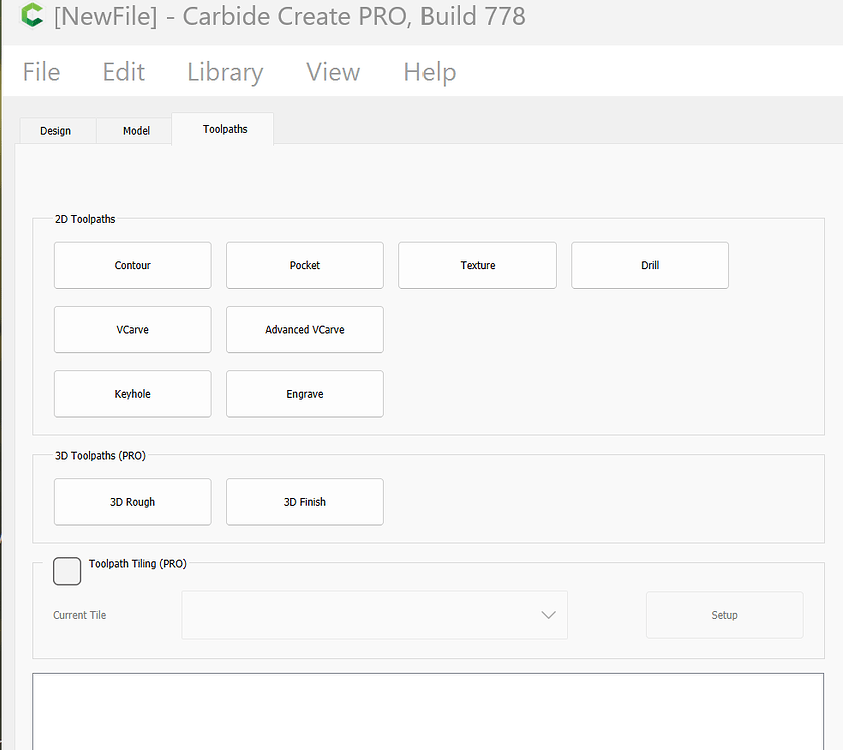The height and width of the screenshot is (750, 843).
Task: Click the 2D Toolpaths group label
Action: tap(85, 219)
